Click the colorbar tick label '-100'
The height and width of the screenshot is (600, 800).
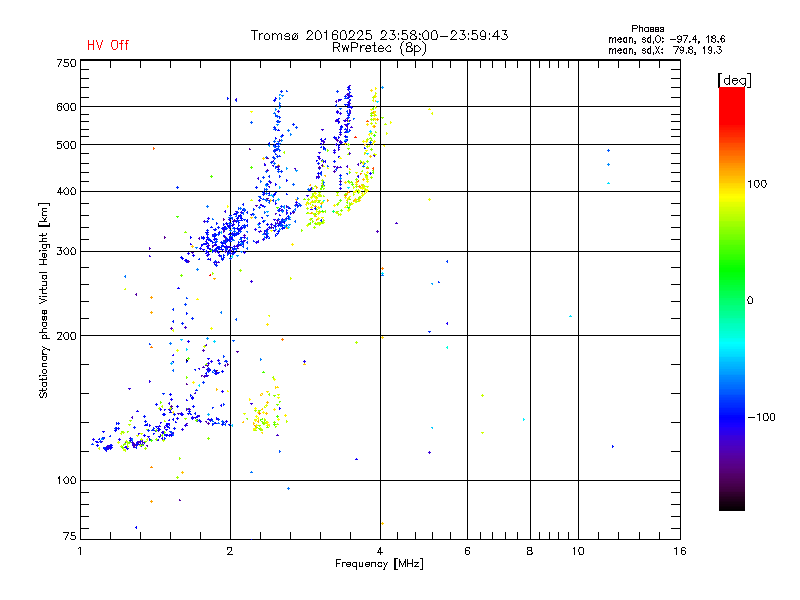point(762,417)
